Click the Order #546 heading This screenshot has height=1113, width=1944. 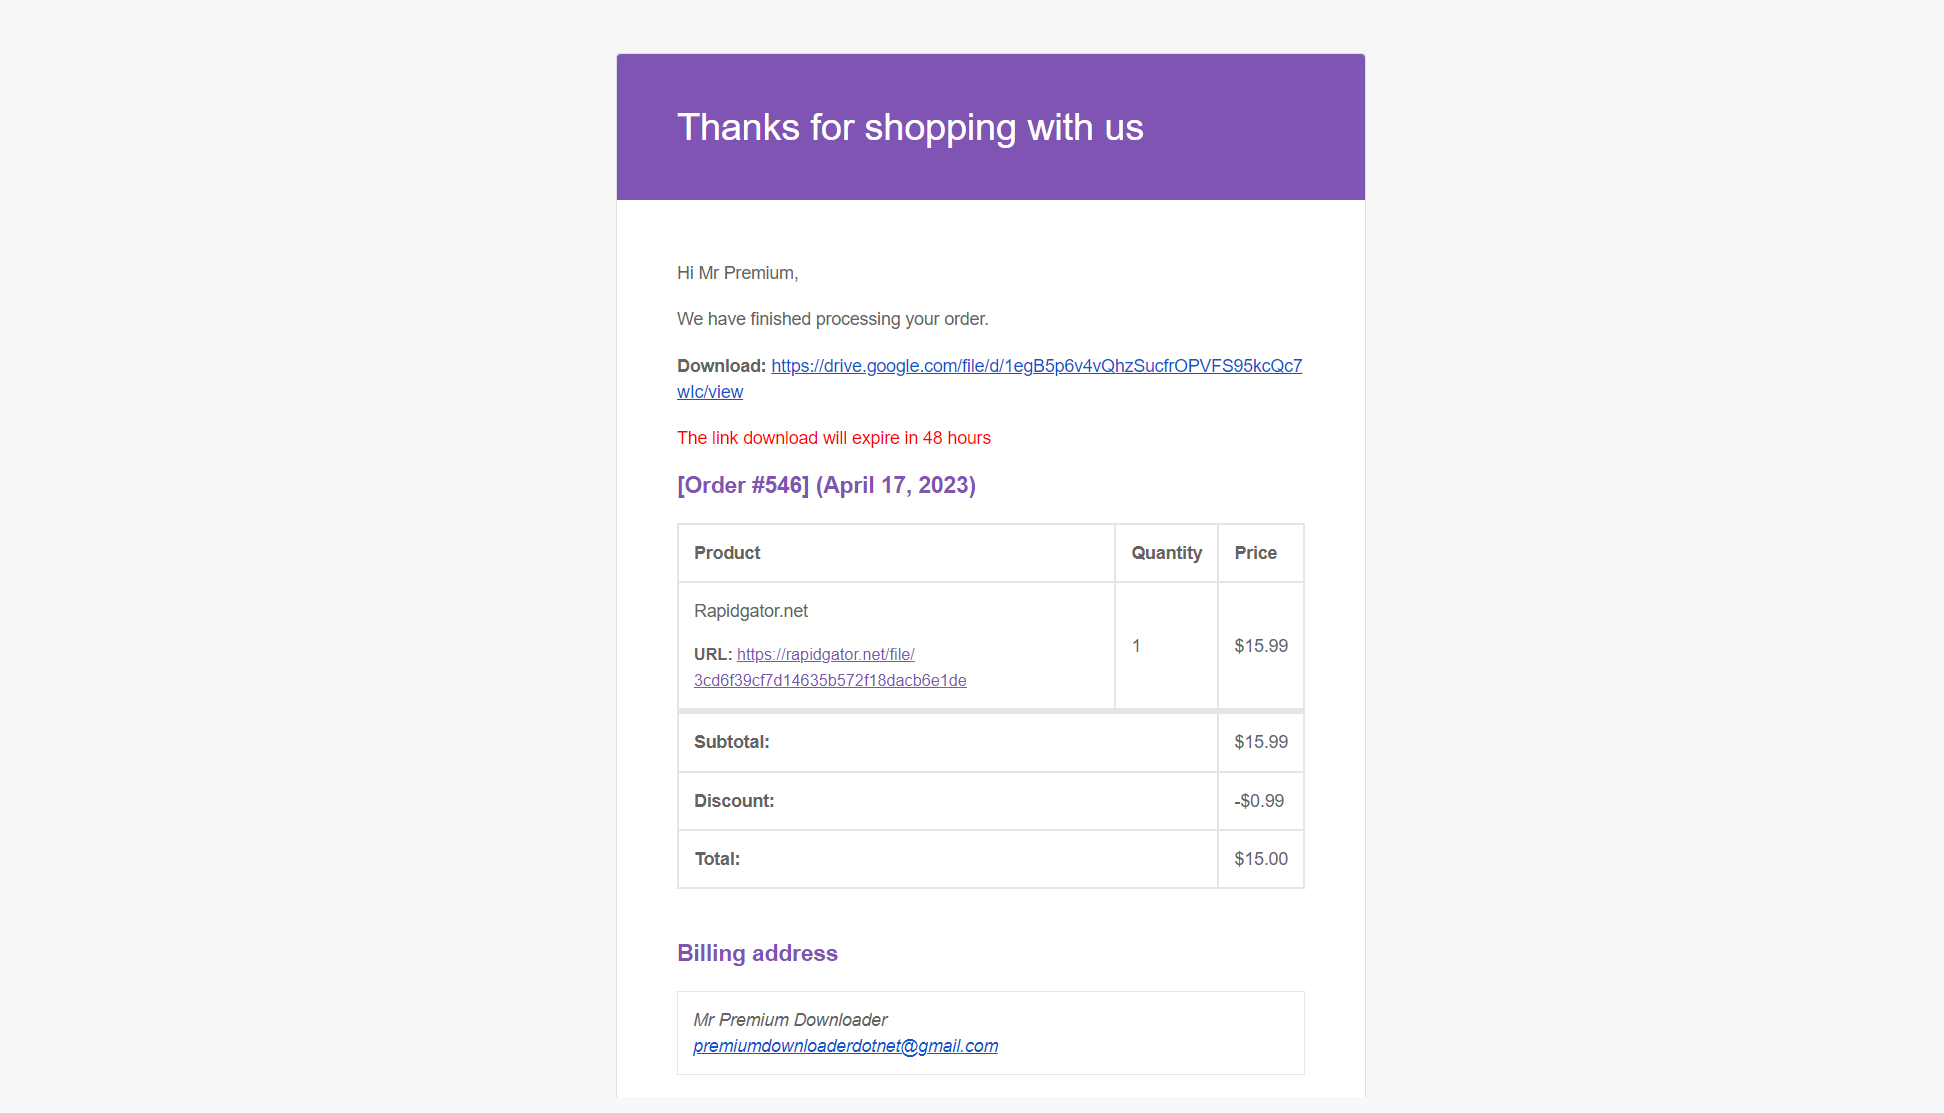point(826,485)
